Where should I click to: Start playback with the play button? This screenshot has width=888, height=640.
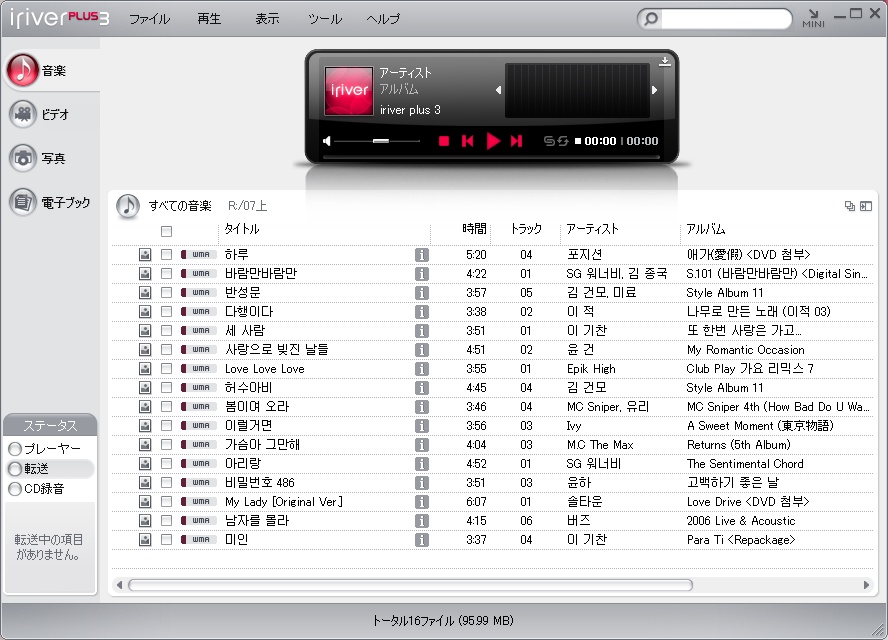493,141
